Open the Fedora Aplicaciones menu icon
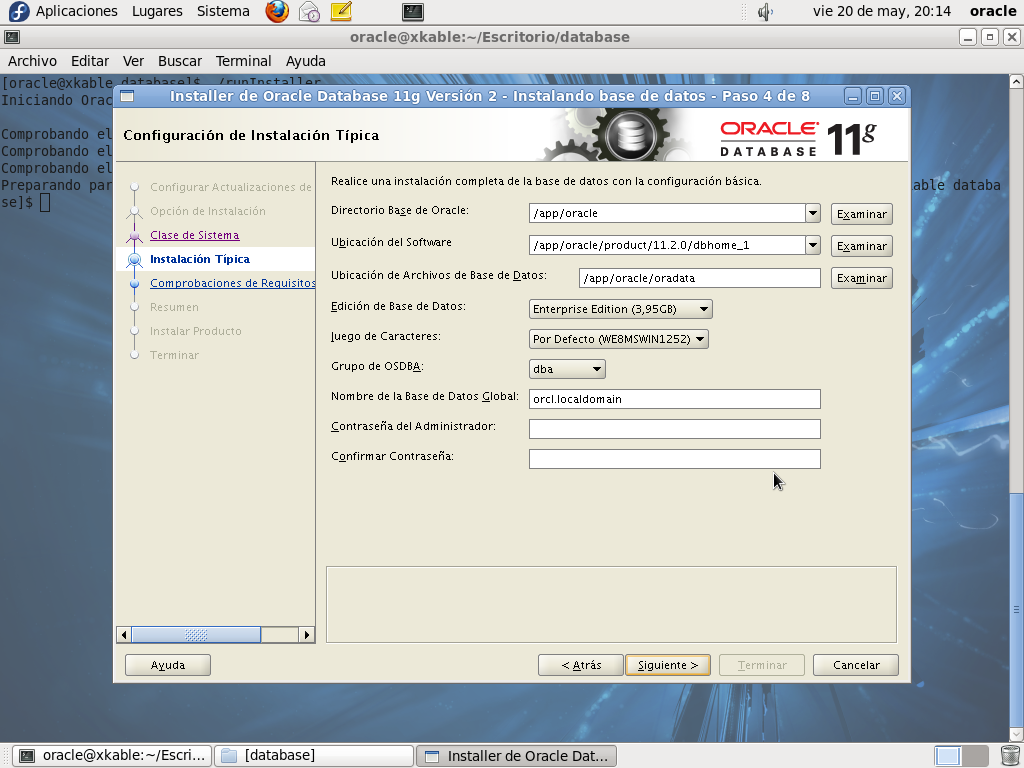1024x768 pixels. click(x=18, y=11)
